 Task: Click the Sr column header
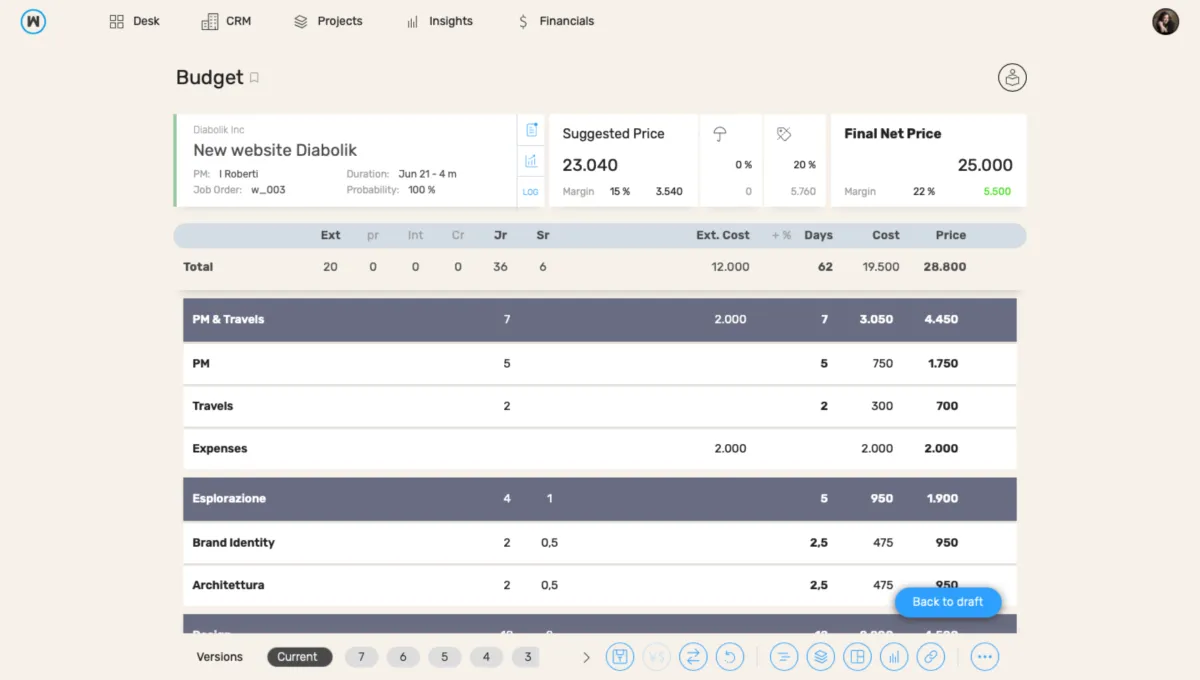click(x=543, y=235)
